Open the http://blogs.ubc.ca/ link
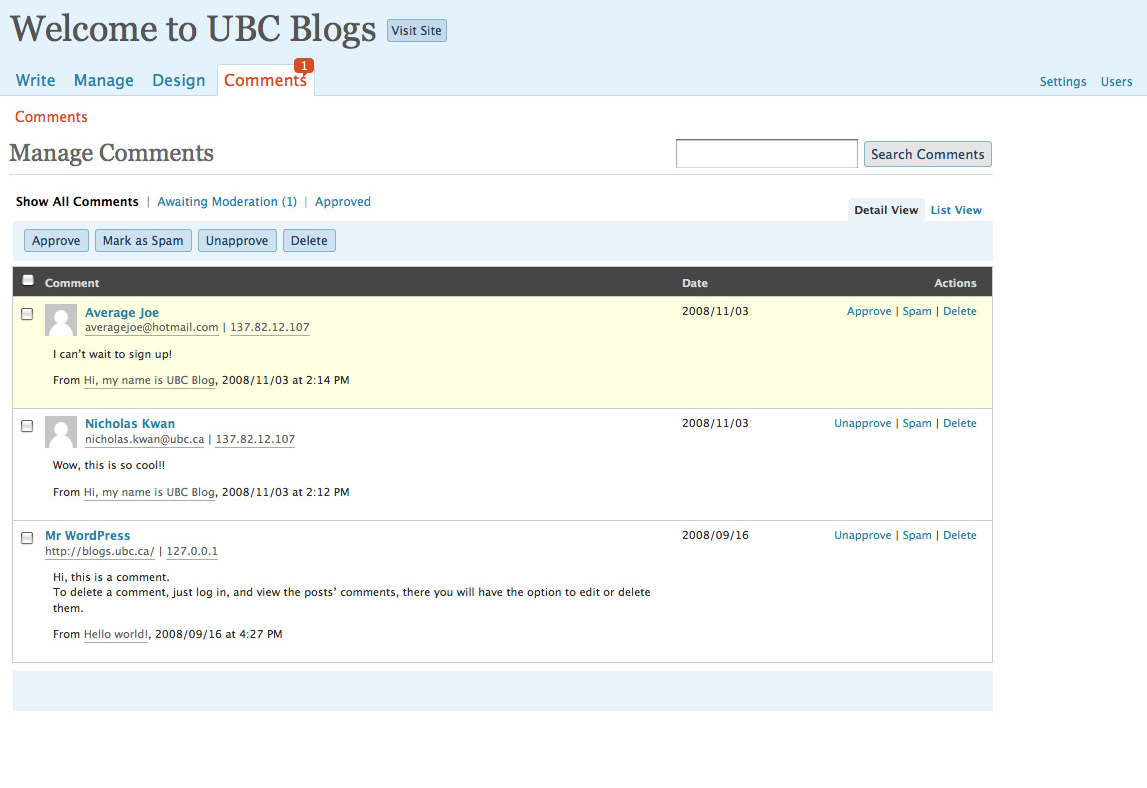The image size is (1147, 788). pos(99,551)
